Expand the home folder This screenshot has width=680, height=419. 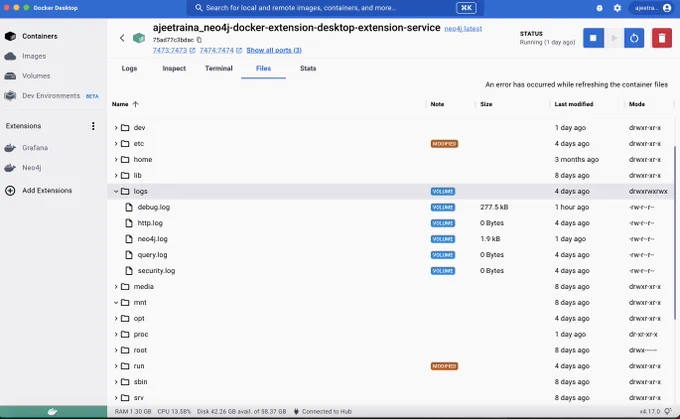pyautogui.click(x=116, y=159)
